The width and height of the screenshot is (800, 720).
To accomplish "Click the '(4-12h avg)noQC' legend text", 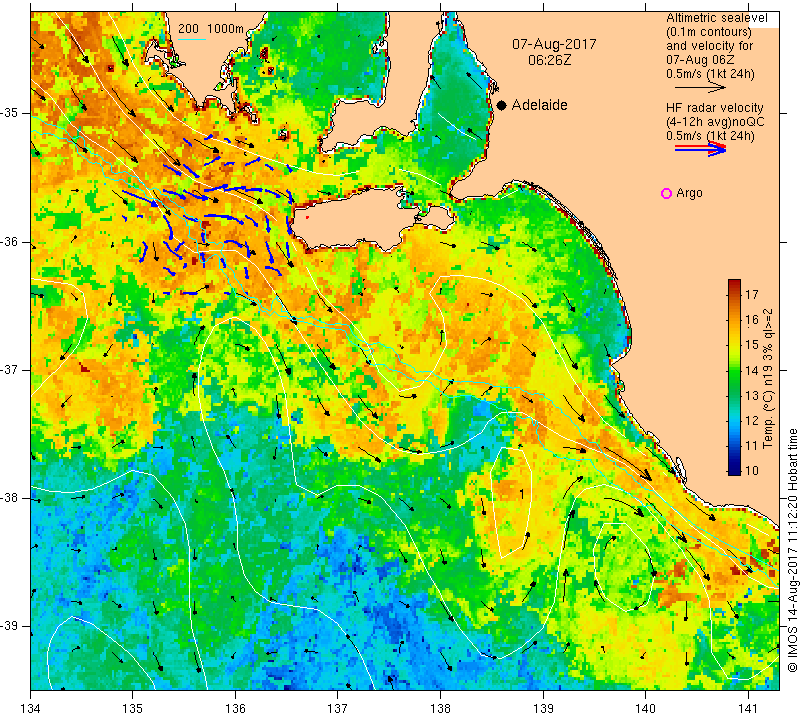I will [715, 122].
